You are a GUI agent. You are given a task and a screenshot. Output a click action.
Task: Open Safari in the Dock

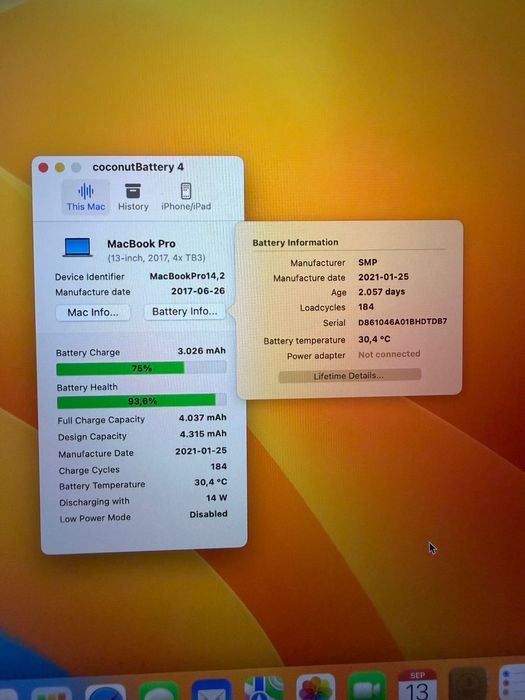[105, 693]
